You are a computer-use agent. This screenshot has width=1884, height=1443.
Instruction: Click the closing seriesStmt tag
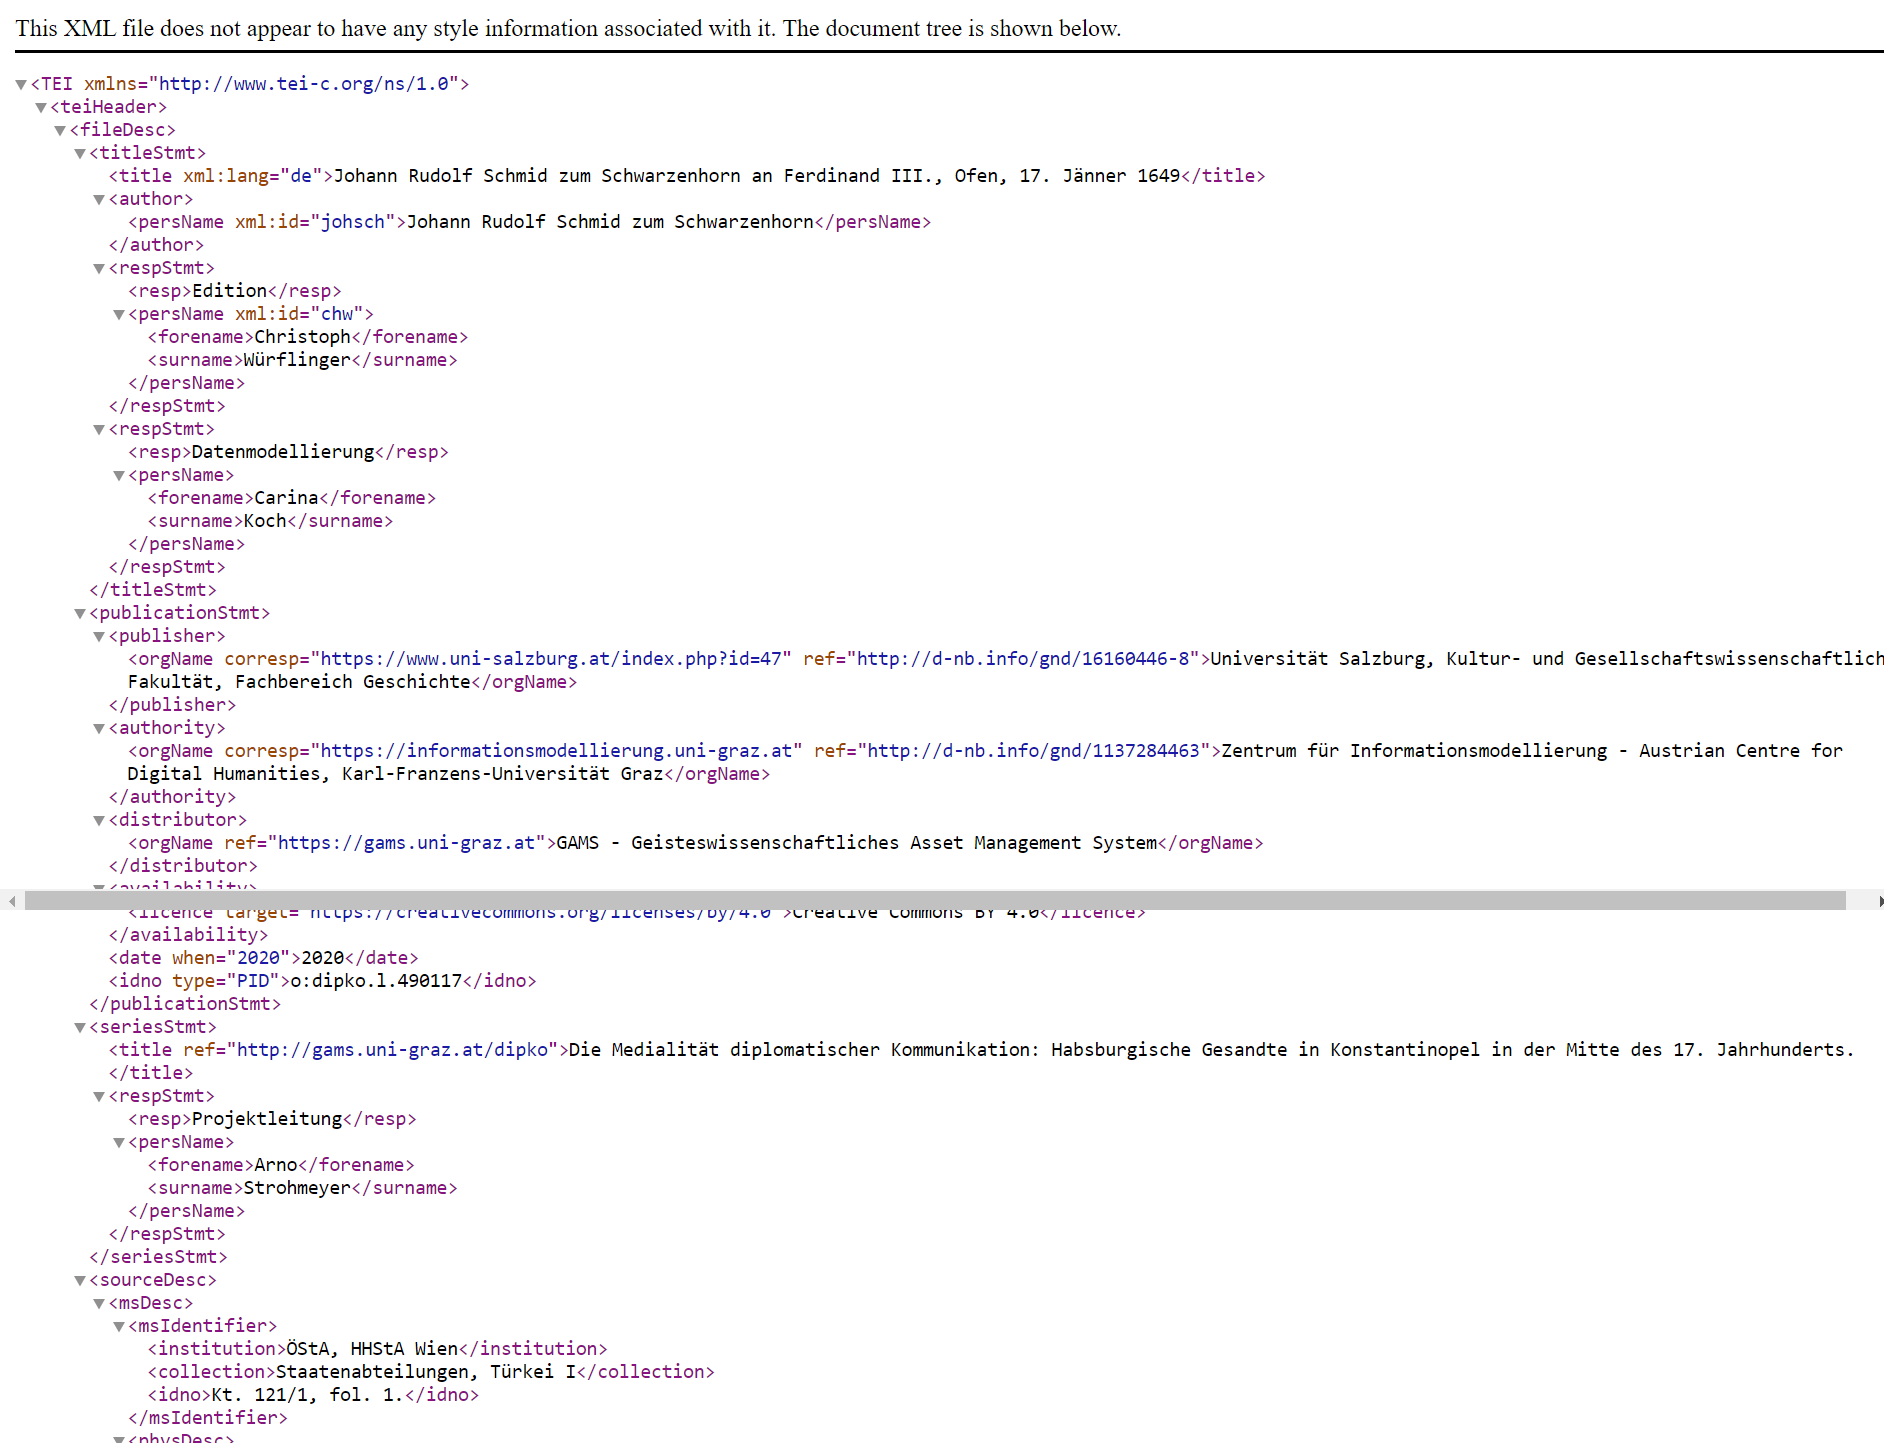[x=158, y=1257]
